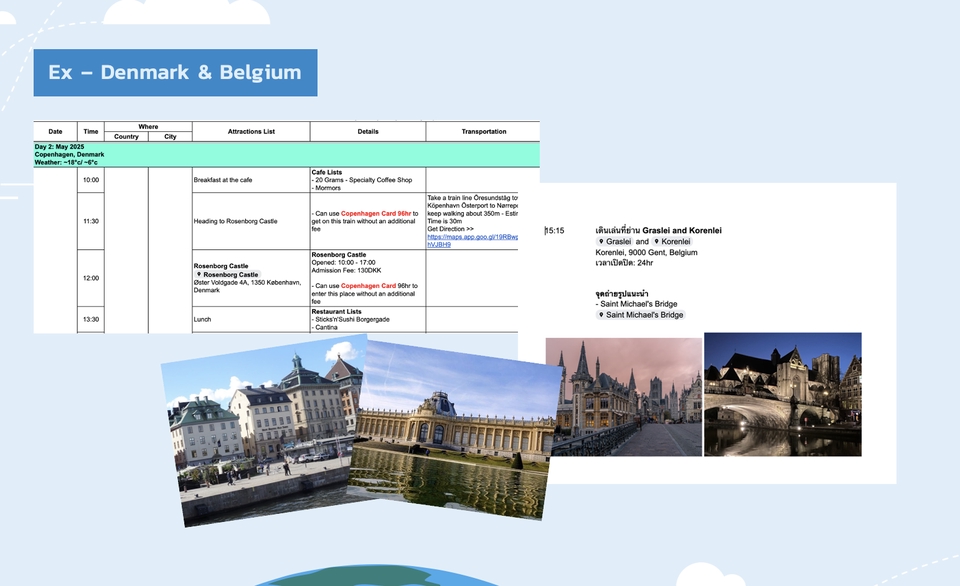This screenshot has height=586, width=960.
Task: Open the Ghent dusk street photo
Action: point(624,397)
